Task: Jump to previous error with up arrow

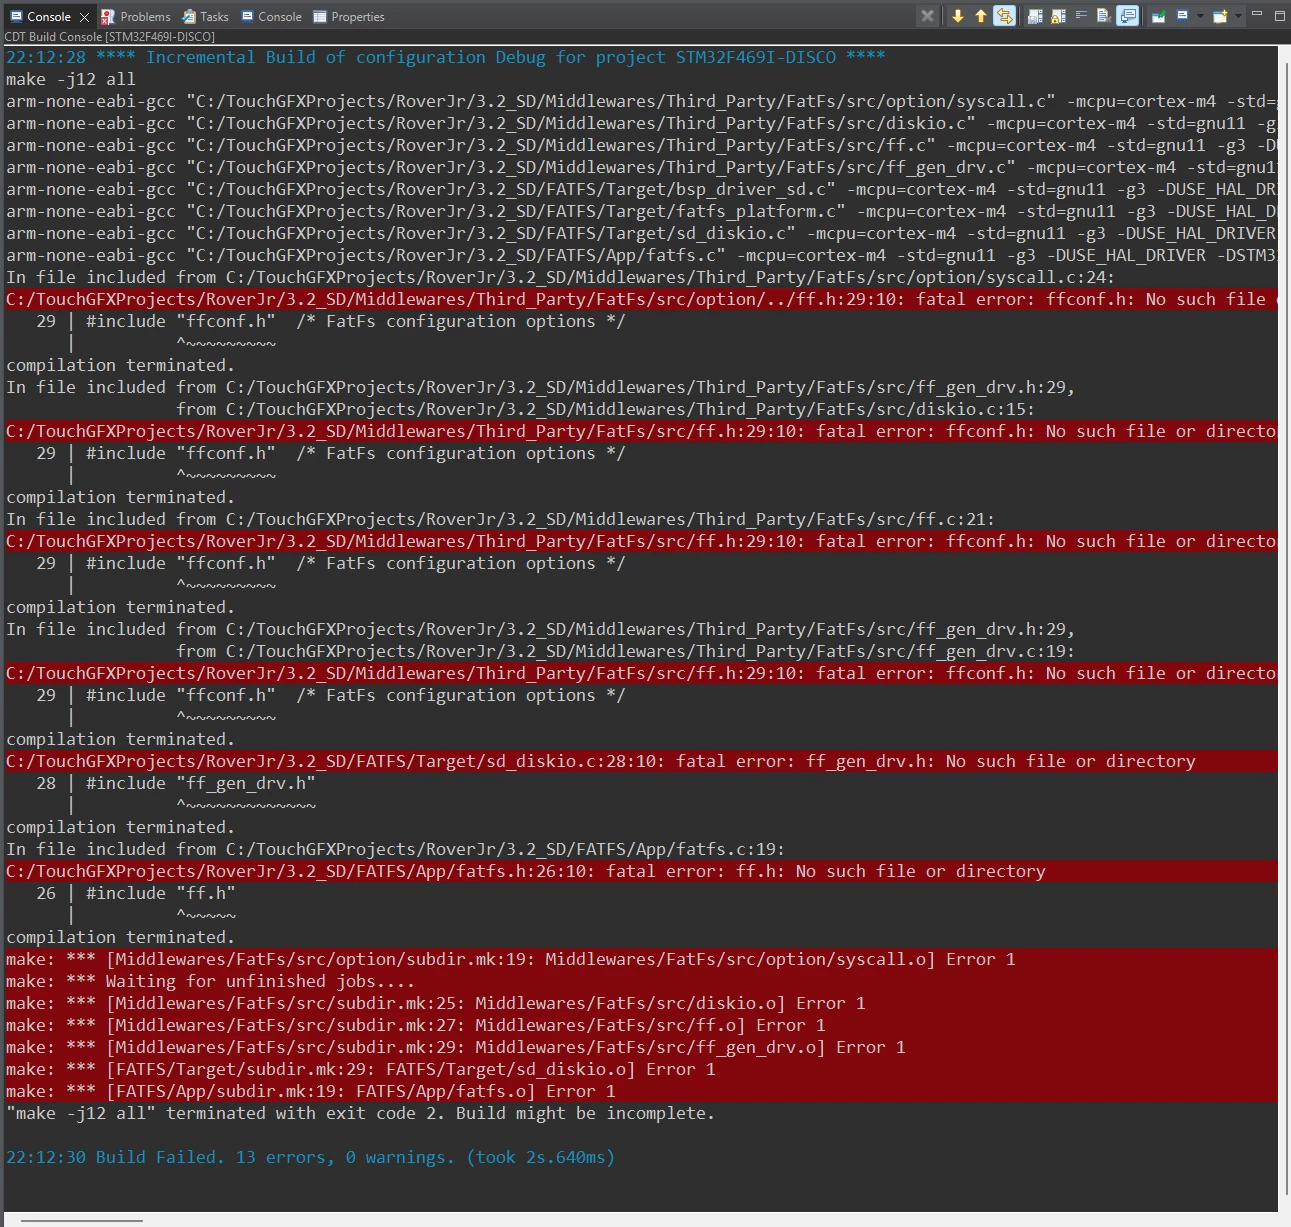Action: coord(980,16)
